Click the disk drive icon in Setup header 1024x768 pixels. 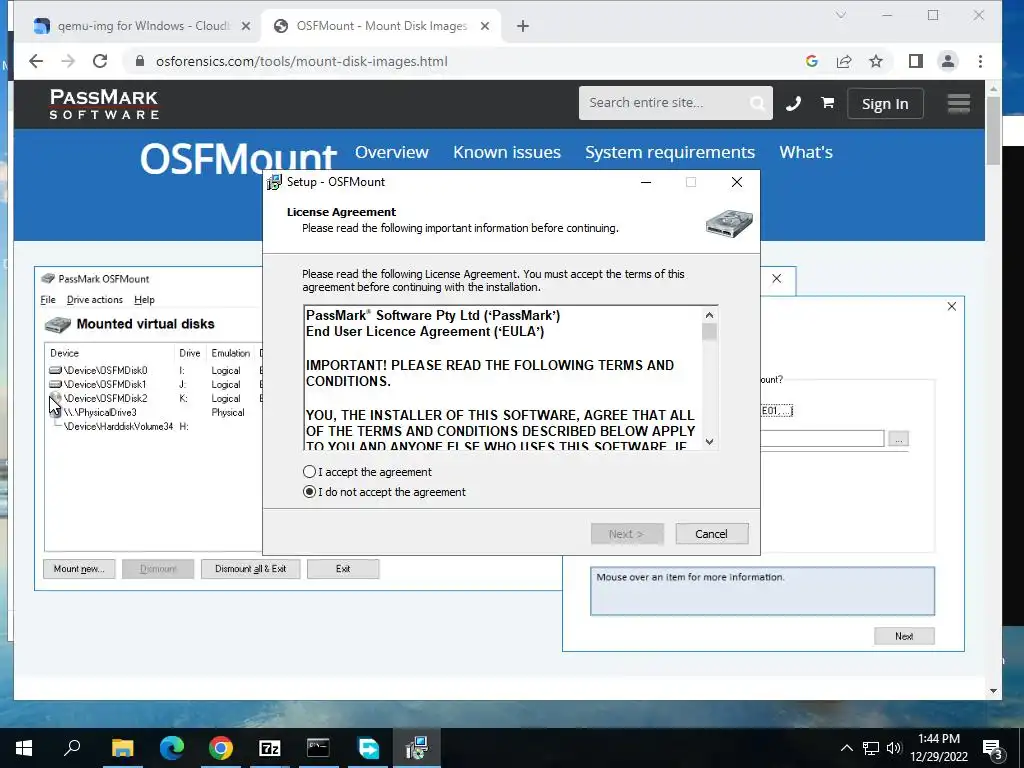tap(729, 223)
